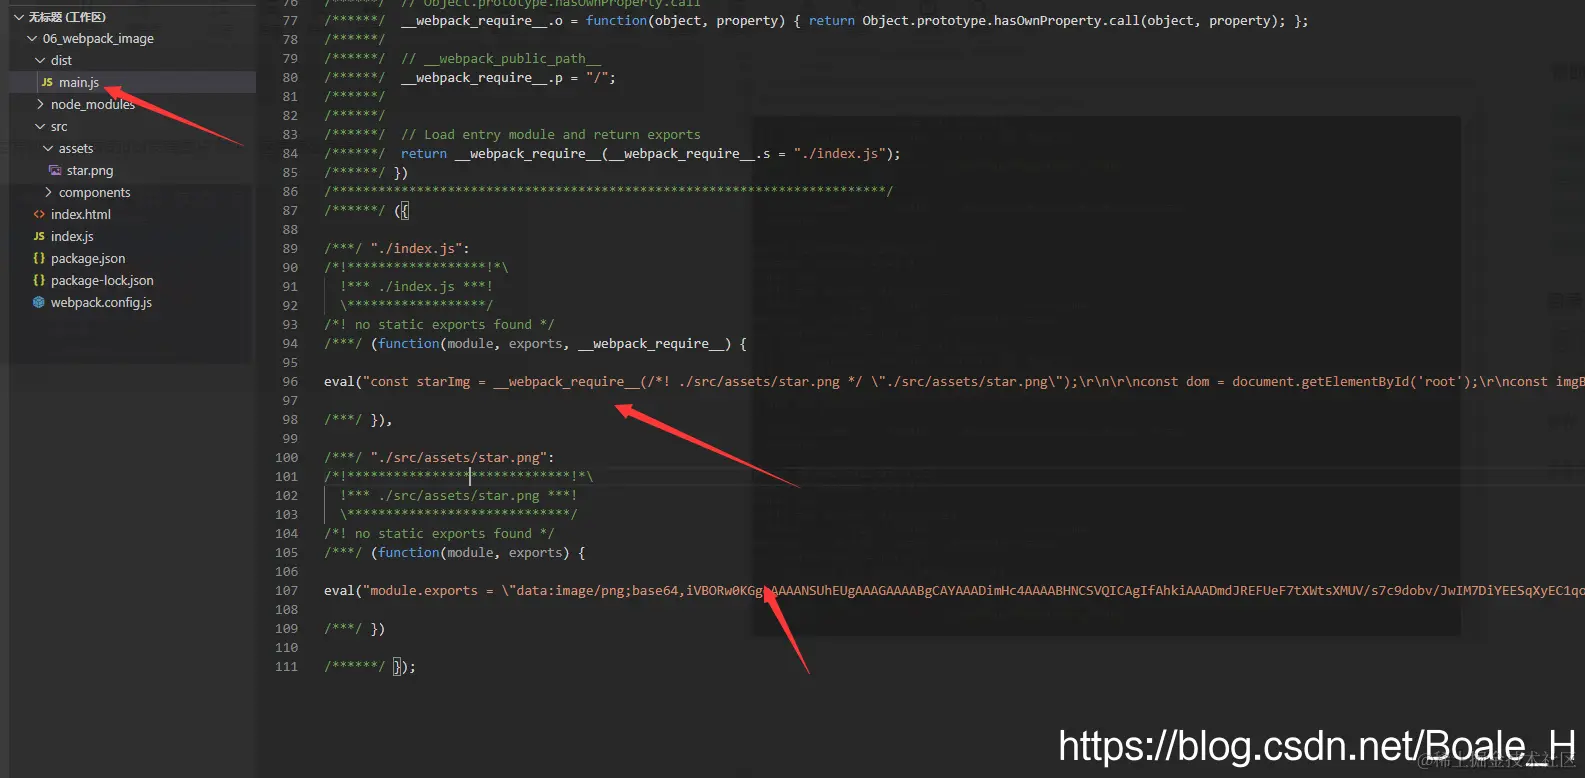Click the image icon of star.png
Image resolution: width=1585 pixels, height=778 pixels.
coord(55,171)
